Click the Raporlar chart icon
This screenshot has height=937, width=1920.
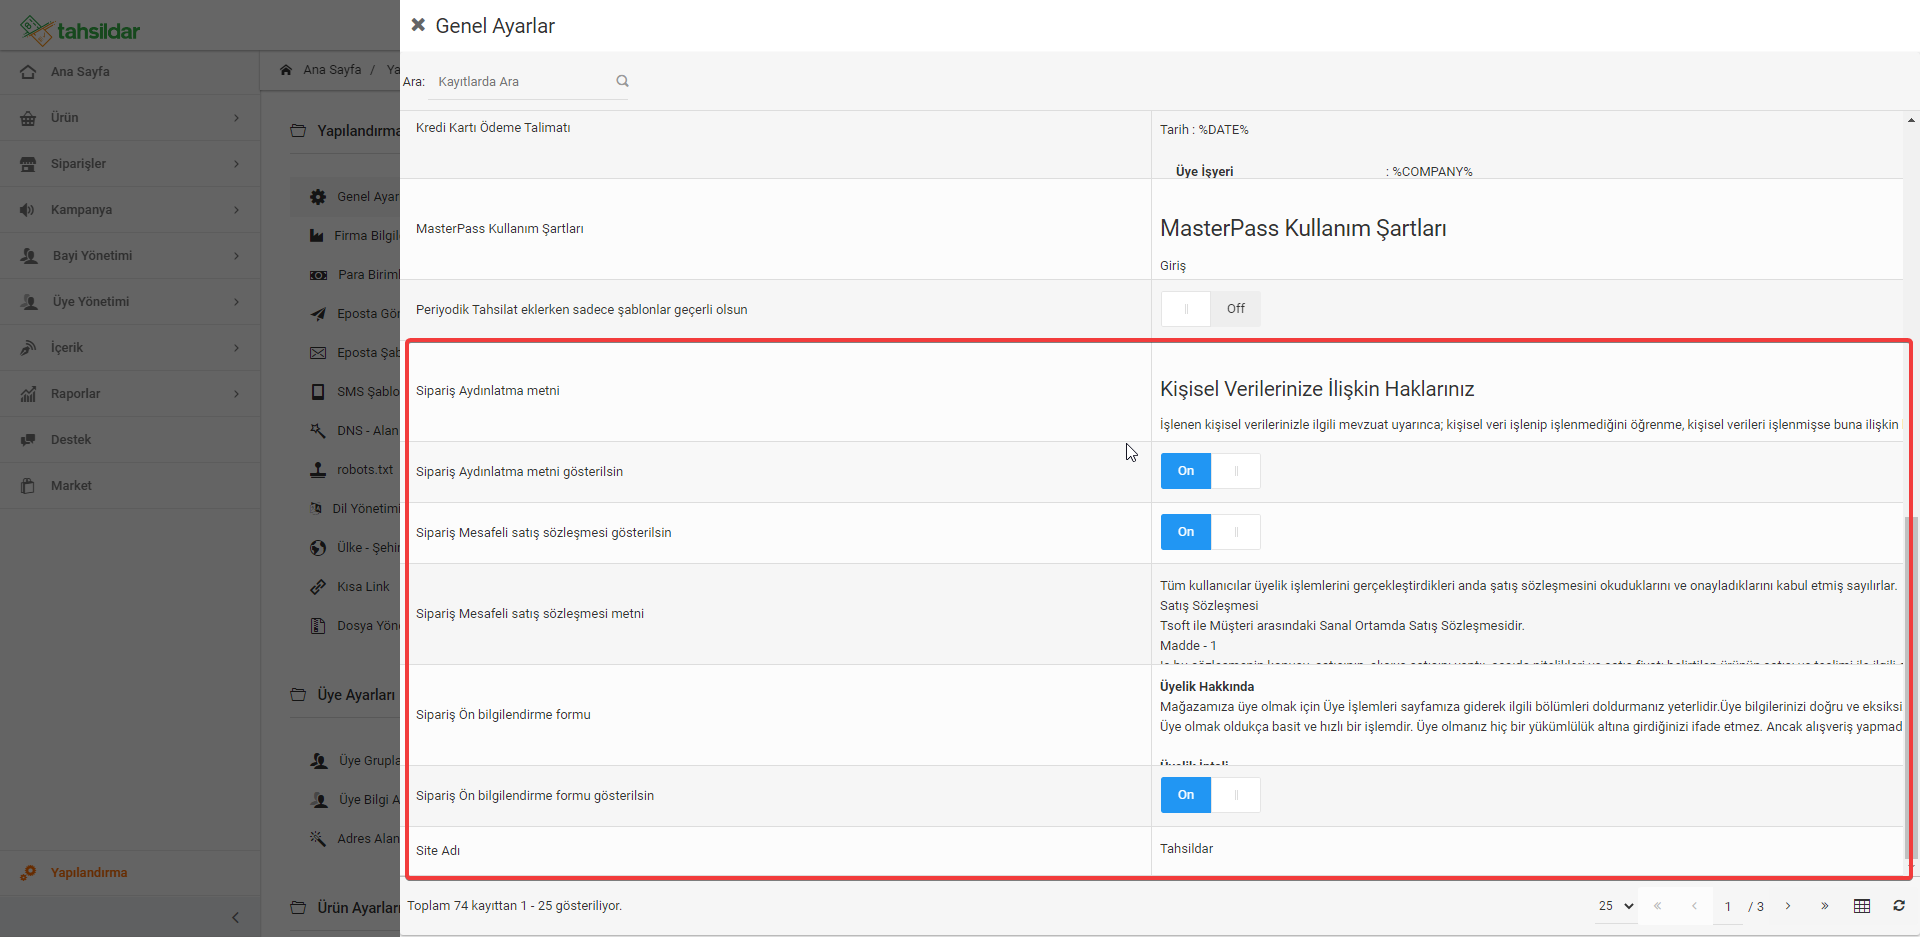coord(28,394)
